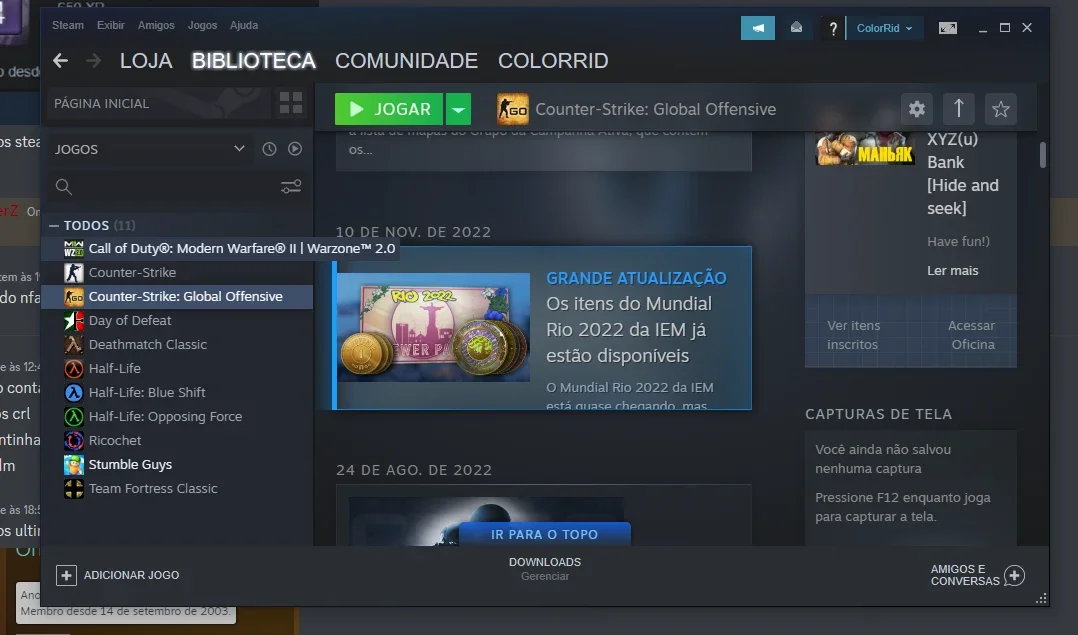This screenshot has height=635, width=1078.
Task: Click the plus icon for Adicionar Jogo
Action: 66,575
